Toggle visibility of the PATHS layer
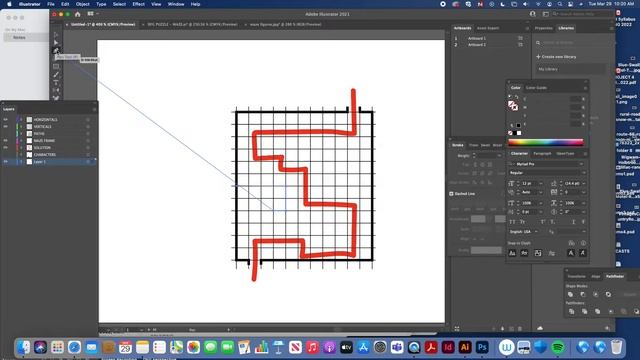The width and height of the screenshot is (640, 360). (x=6, y=133)
